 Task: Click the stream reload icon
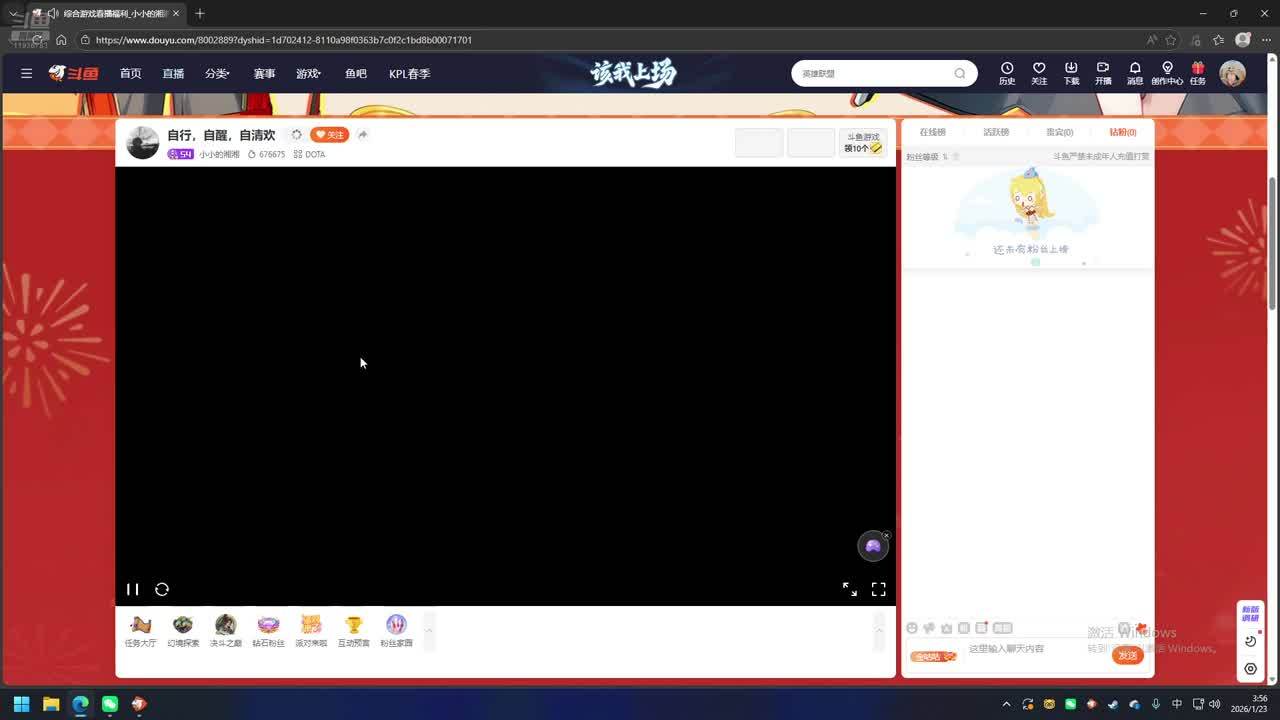tap(162, 590)
